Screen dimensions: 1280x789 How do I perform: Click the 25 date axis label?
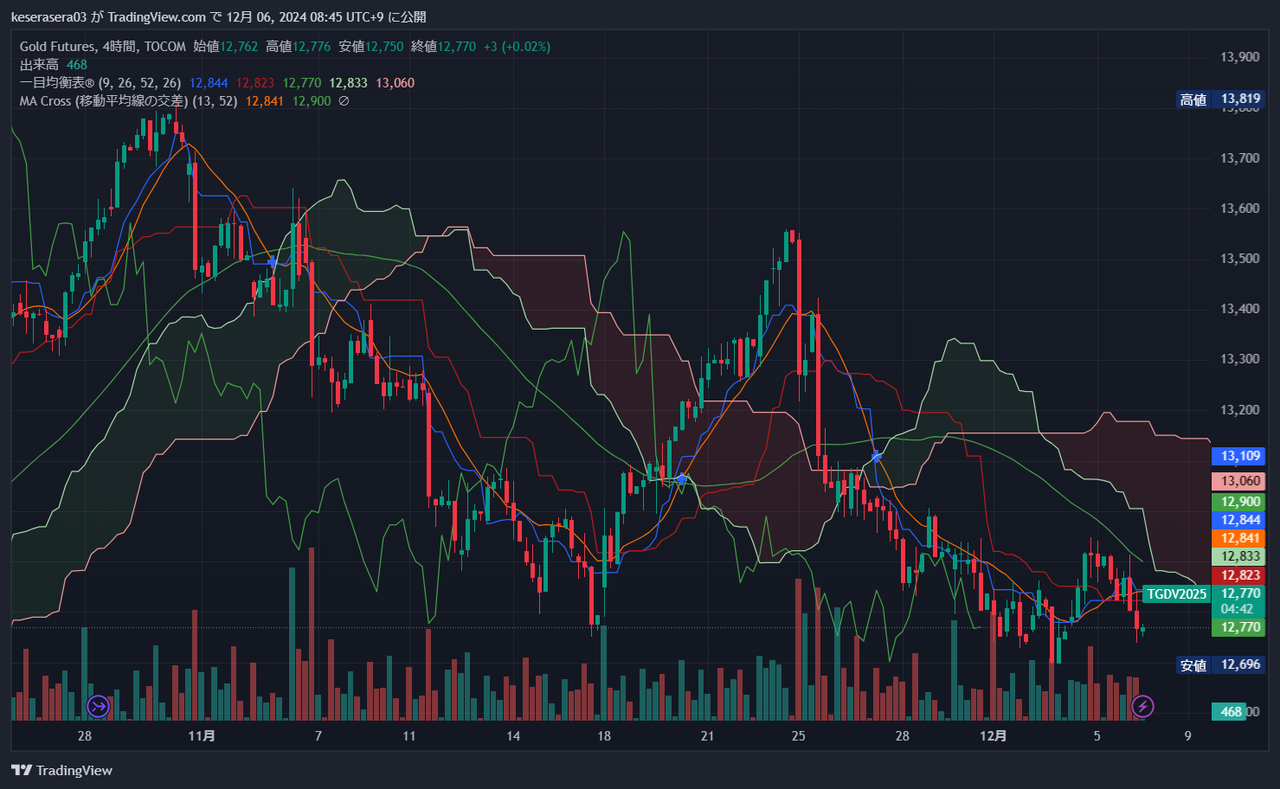pos(798,736)
